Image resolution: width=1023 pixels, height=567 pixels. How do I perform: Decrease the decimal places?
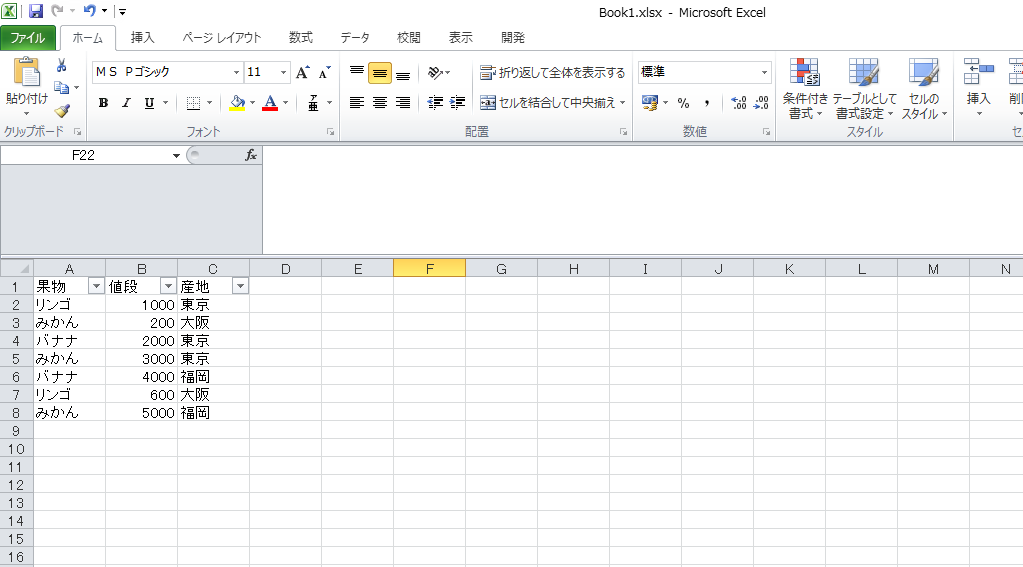761,103
